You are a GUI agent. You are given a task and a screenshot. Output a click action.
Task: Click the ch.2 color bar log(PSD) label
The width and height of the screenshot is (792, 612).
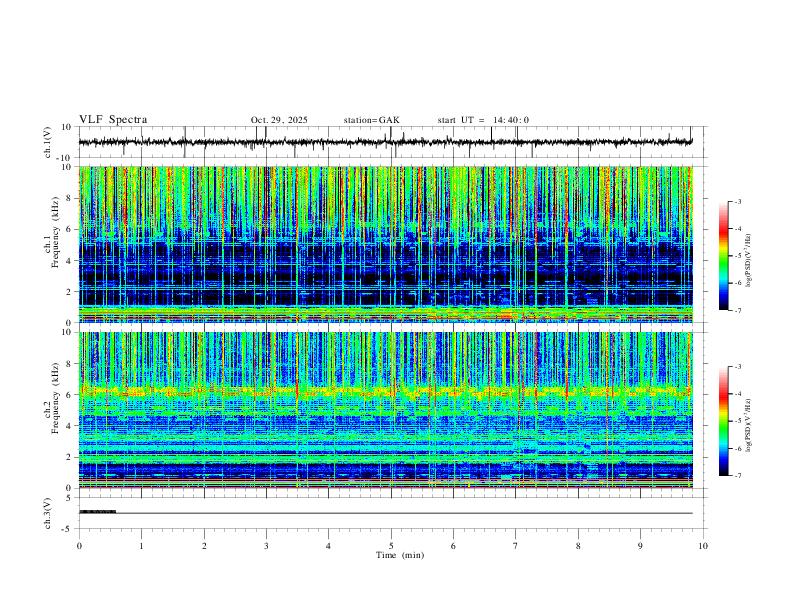click(x=749, y=425)
